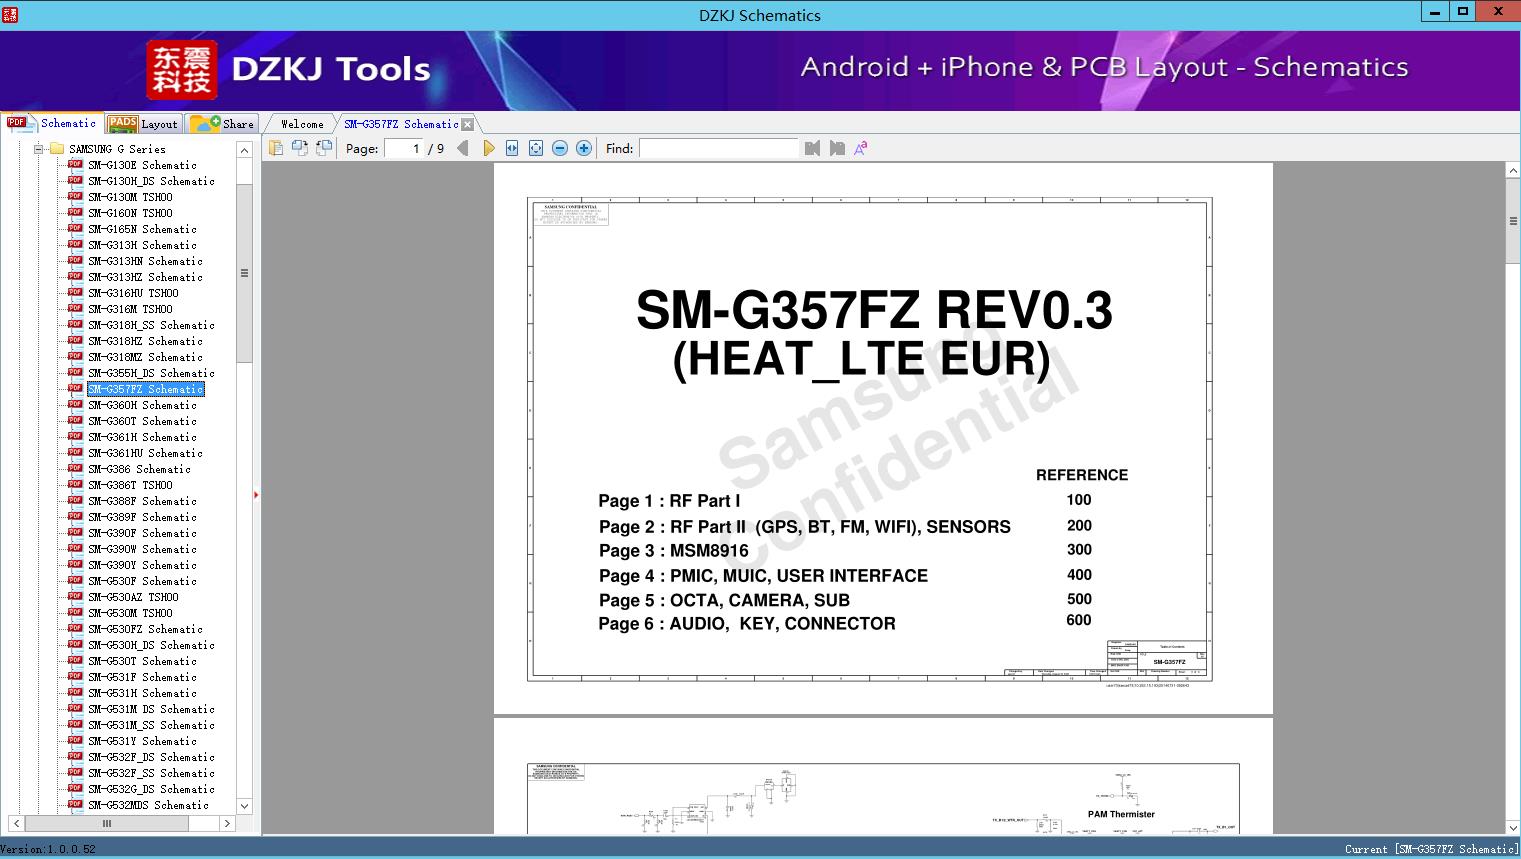
Task: Toggle match case search option
Action: click(x=861, y=148)
